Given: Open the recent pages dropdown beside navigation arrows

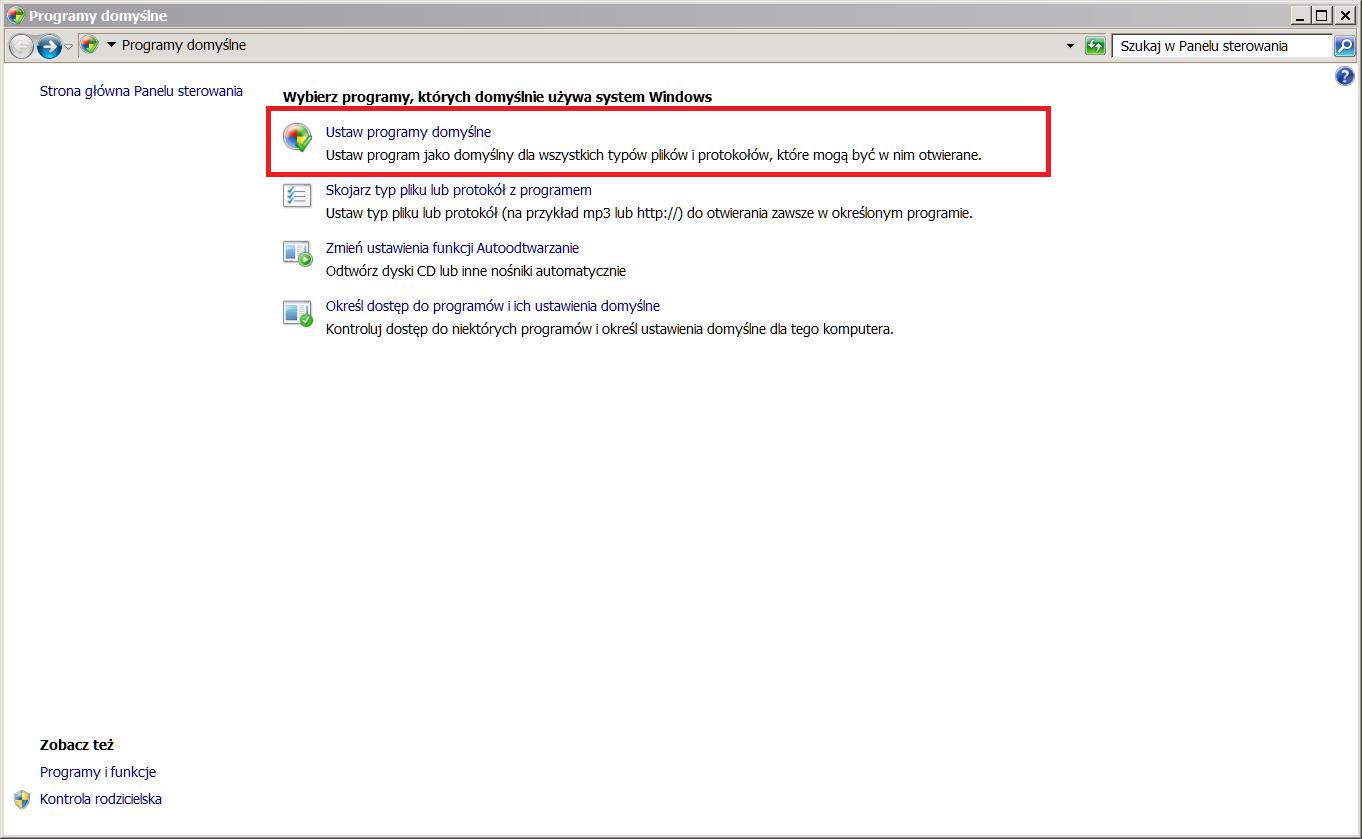Looking at the screenshot, I should (x=68, y=47).
